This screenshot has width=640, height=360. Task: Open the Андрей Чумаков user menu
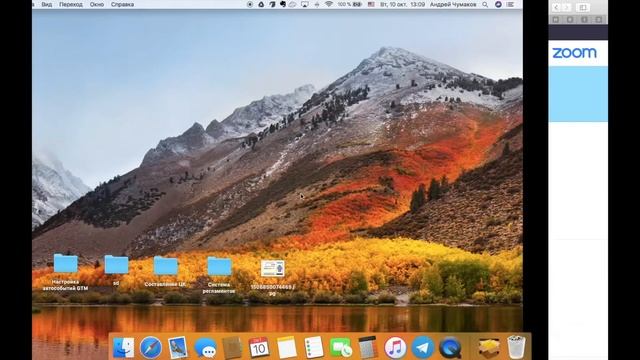pos(453,4)
